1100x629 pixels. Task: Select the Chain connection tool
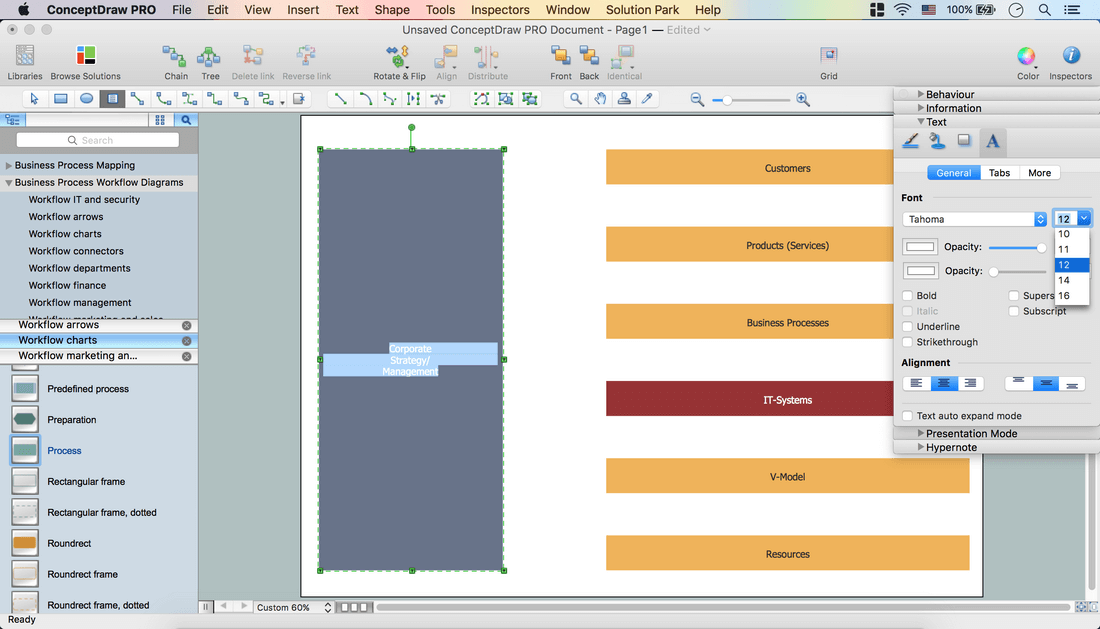click(175, 57)
